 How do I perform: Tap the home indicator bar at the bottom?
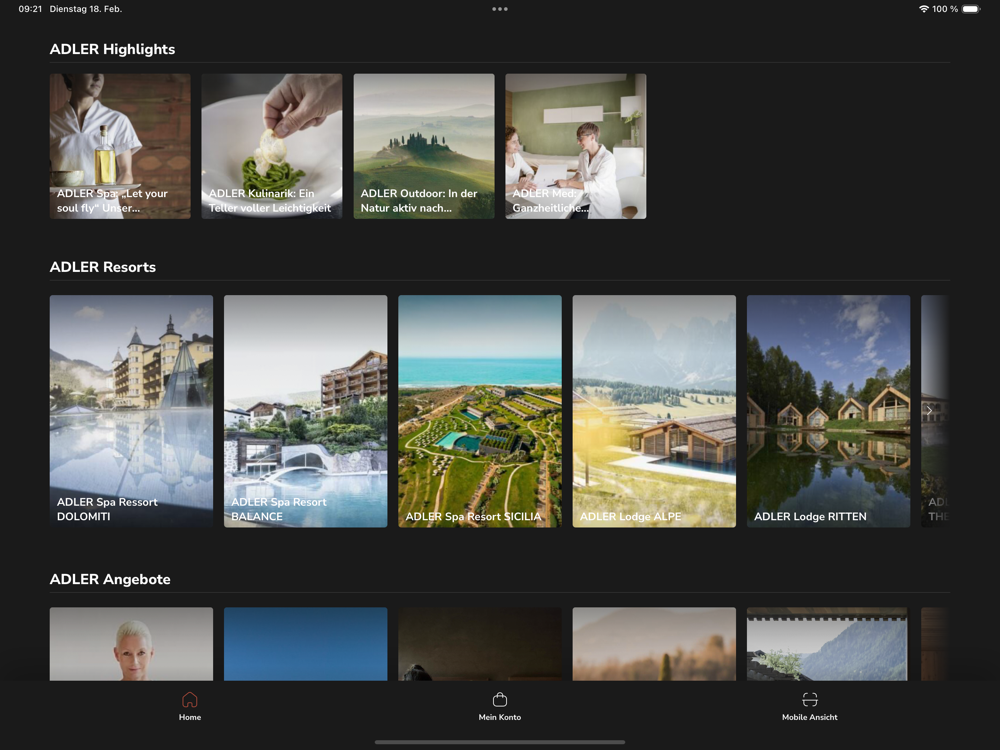coord(500,742)
